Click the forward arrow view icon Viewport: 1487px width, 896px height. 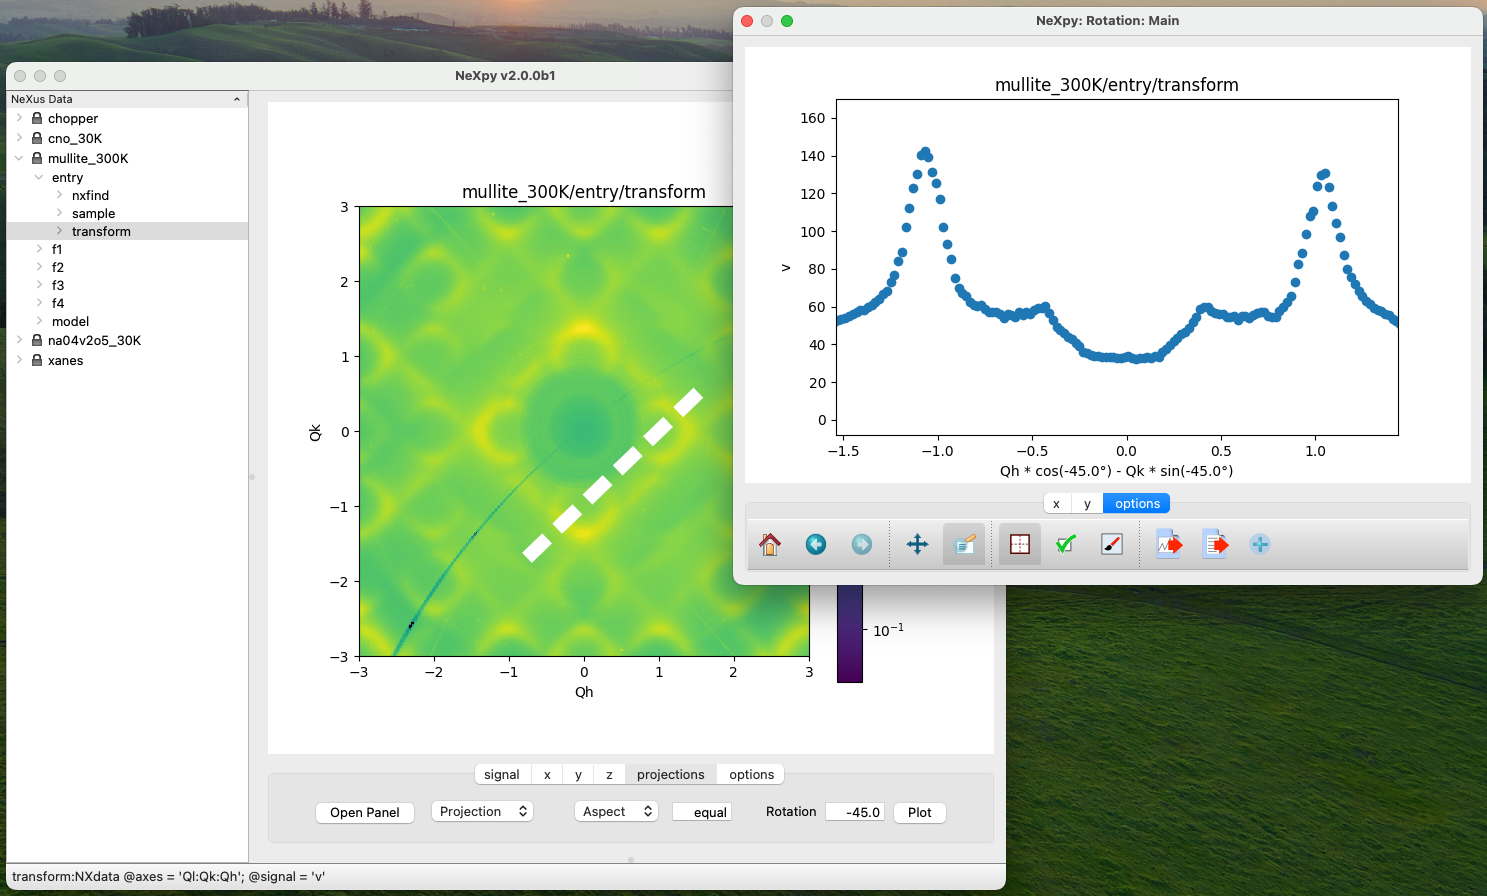tap(862, 544)
